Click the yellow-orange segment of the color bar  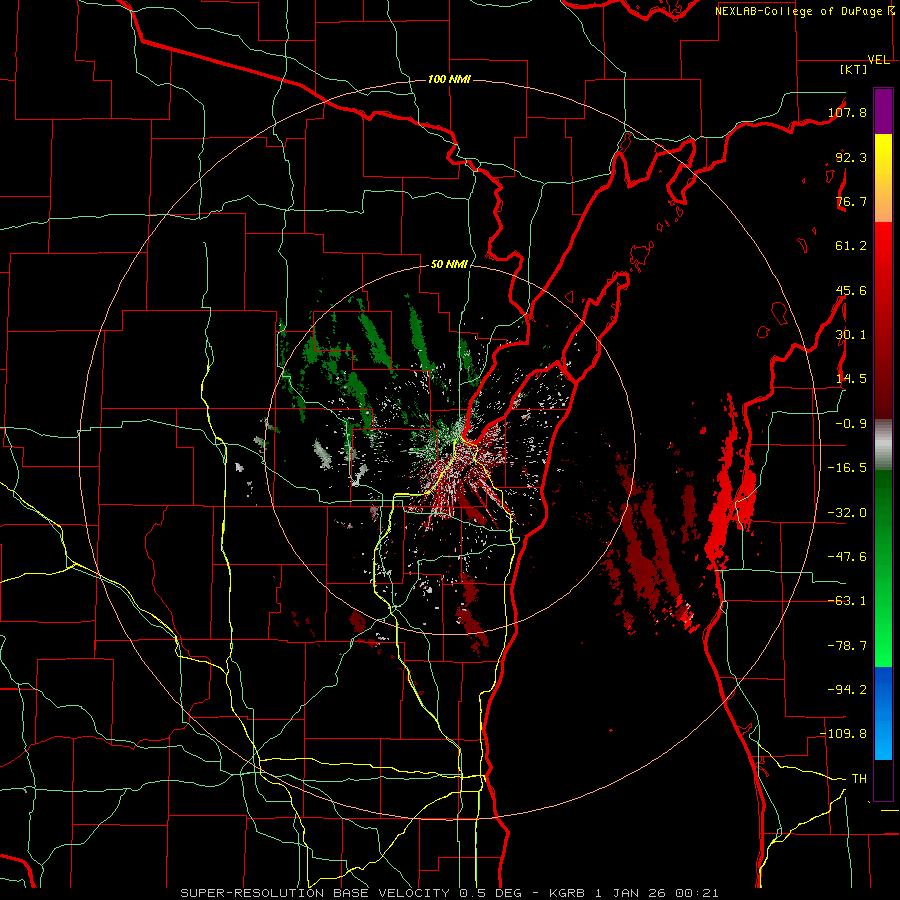883,178
